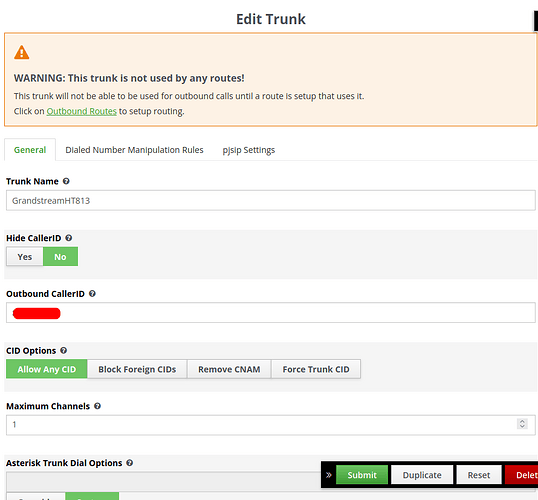The height and width of the screenshot is (500, 538).
Task: Select Block Foreign CIDs option
Action: 137,369
